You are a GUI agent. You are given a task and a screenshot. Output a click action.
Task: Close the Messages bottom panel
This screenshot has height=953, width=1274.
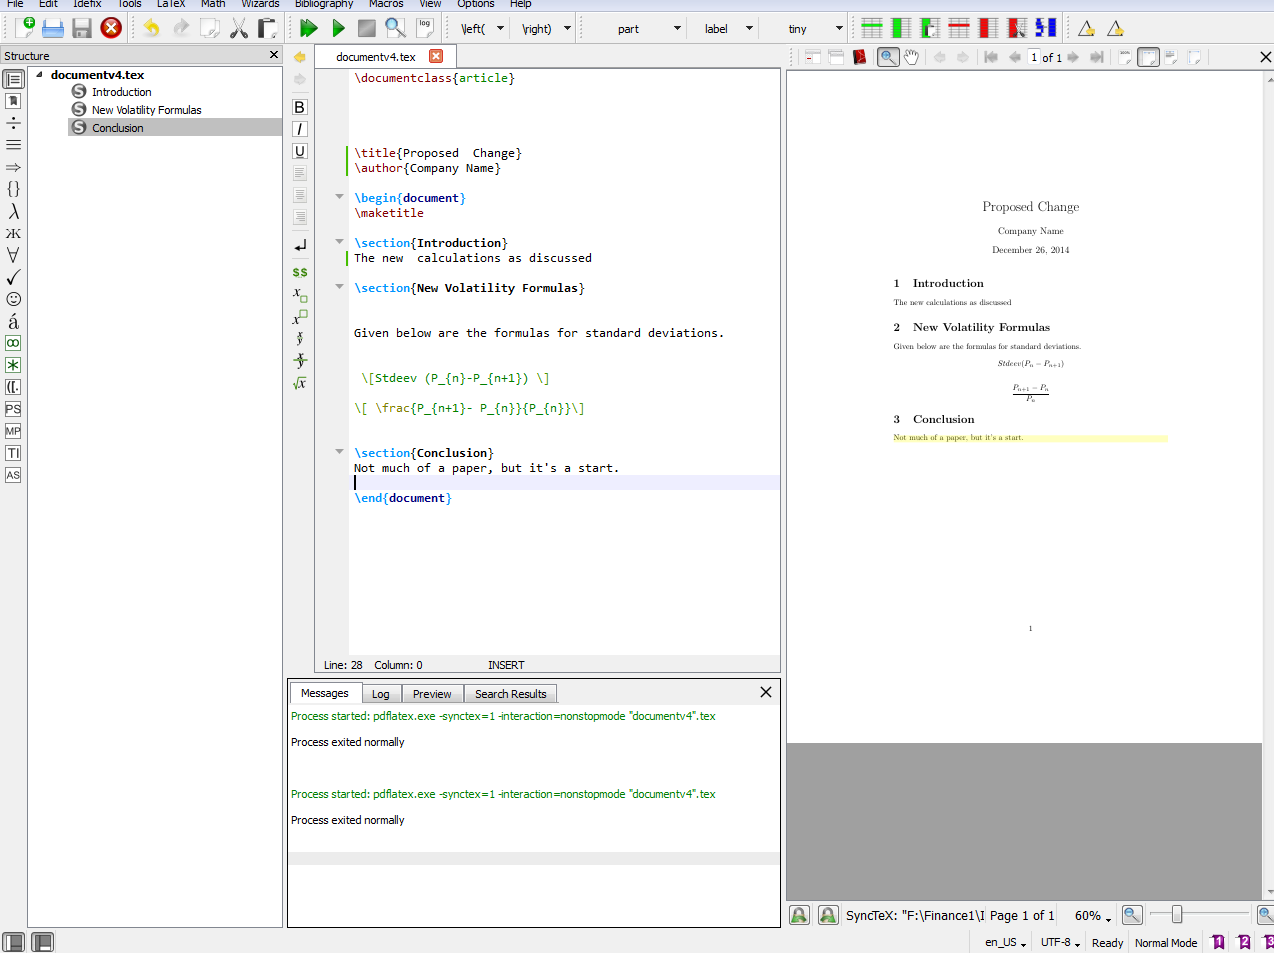tap(766, 692)
